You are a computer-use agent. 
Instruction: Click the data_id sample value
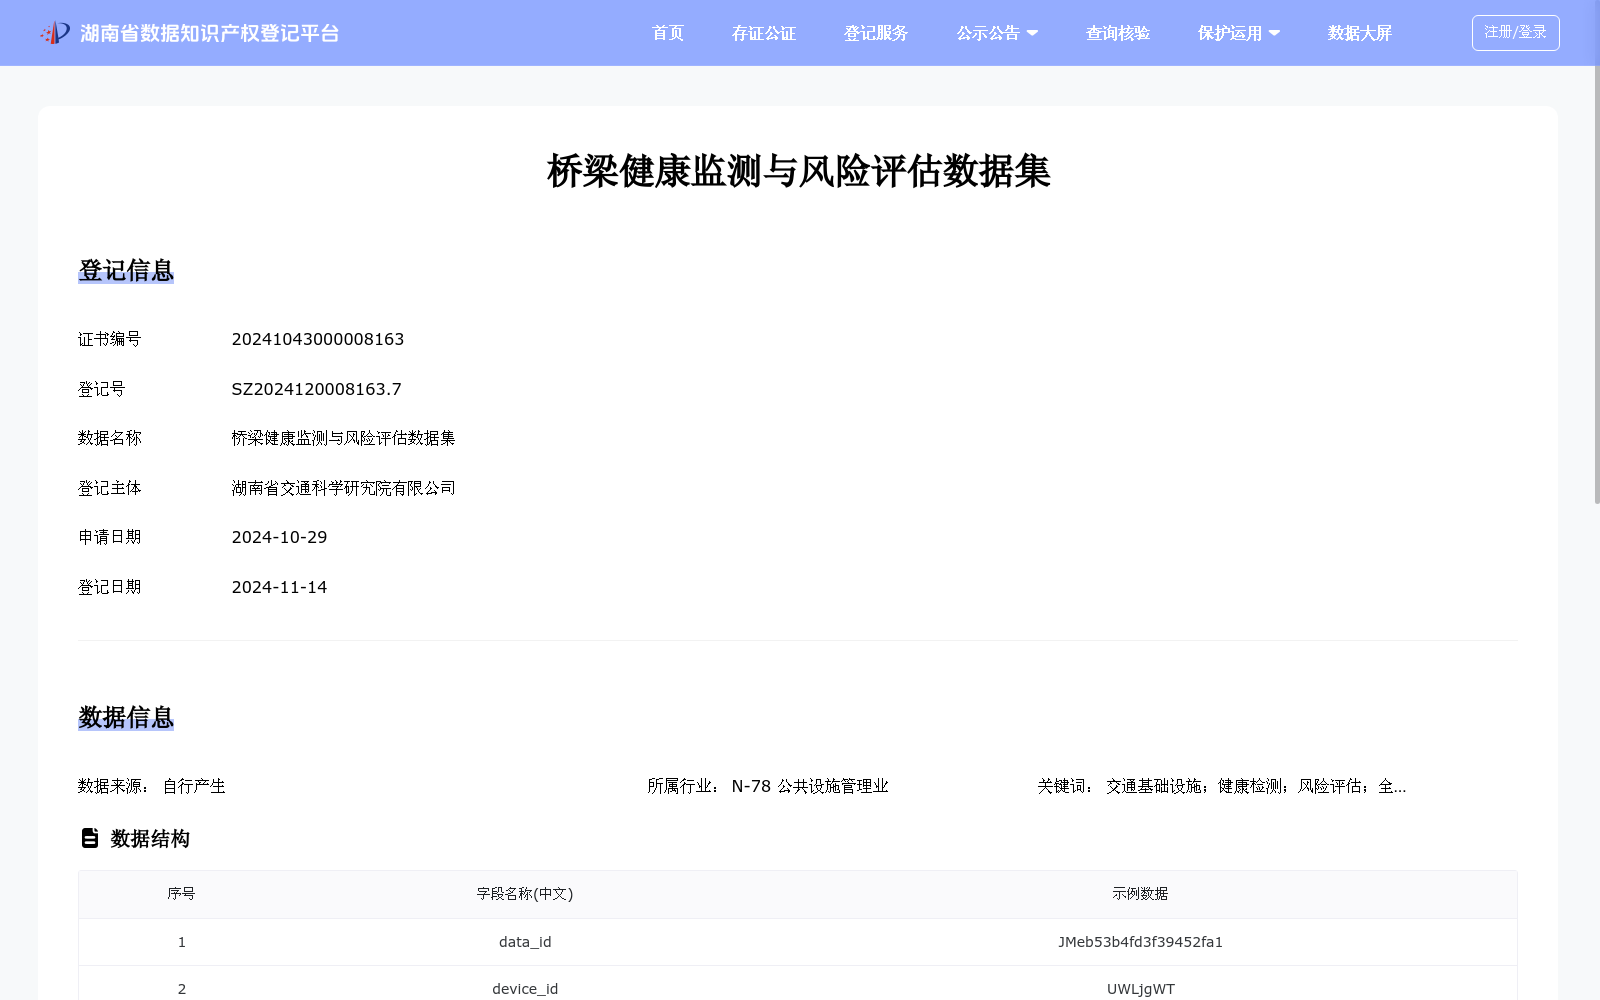coord(1141,941)
